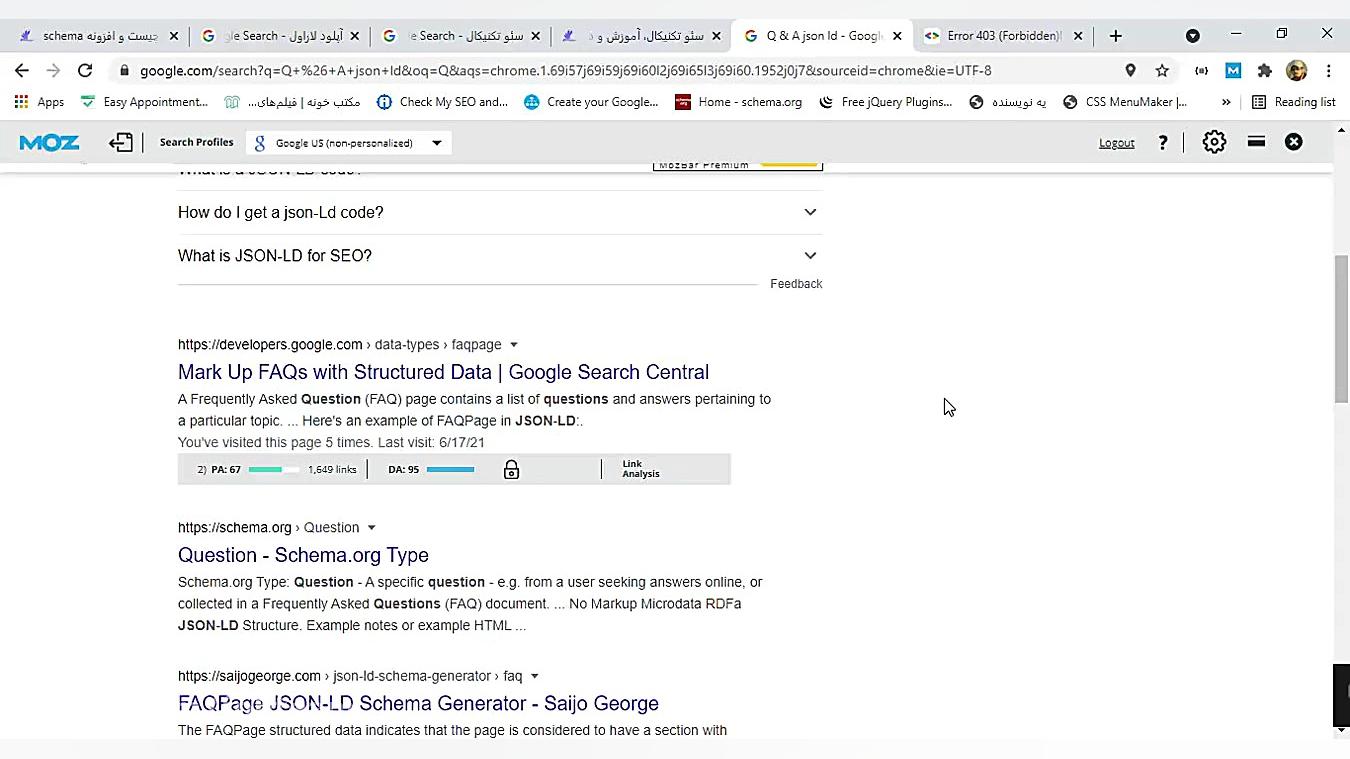The width and height of the screenshot is (1350, 759).
Task: Click the MozBar page analysis icon
Action: tap(121, 142)
